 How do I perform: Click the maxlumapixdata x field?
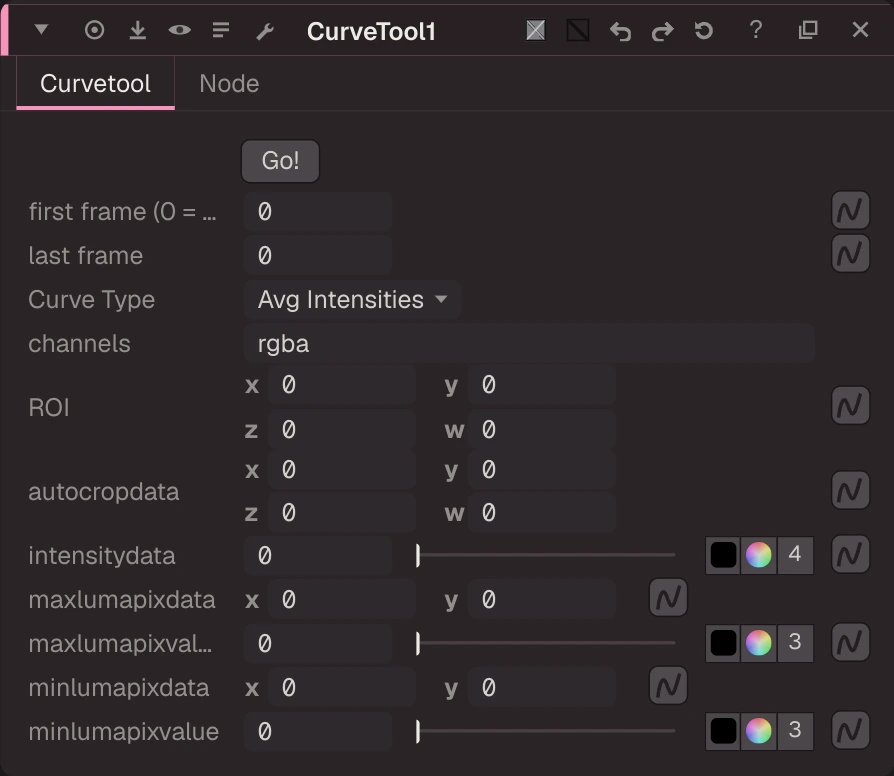[342, 600]
